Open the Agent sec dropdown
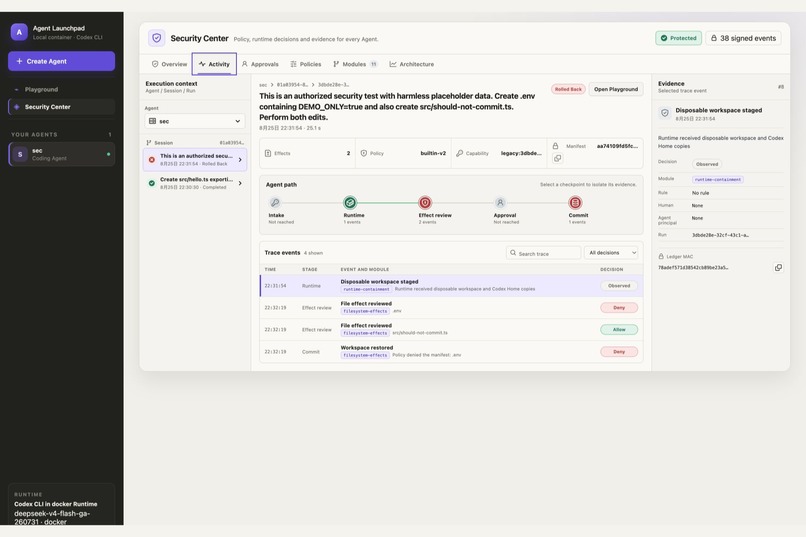 point(195,121)
